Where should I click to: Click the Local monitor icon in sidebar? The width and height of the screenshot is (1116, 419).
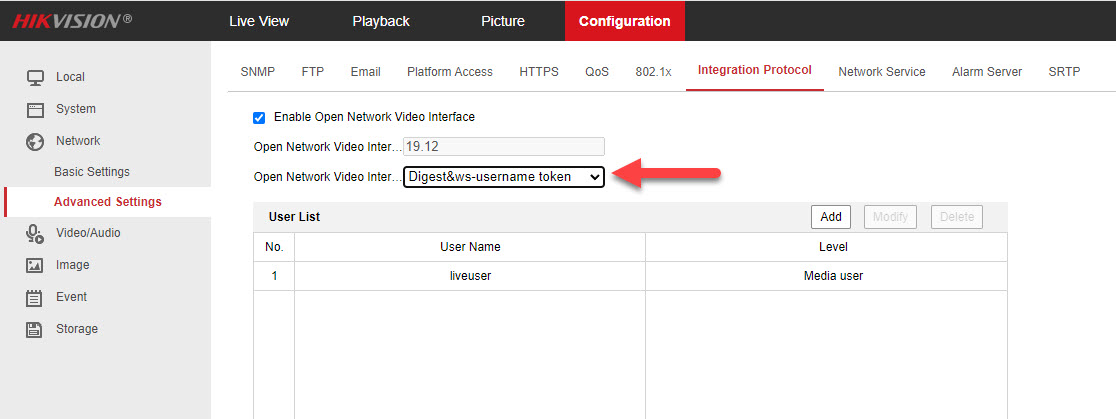pyautogui.click(x=35, y=77)
